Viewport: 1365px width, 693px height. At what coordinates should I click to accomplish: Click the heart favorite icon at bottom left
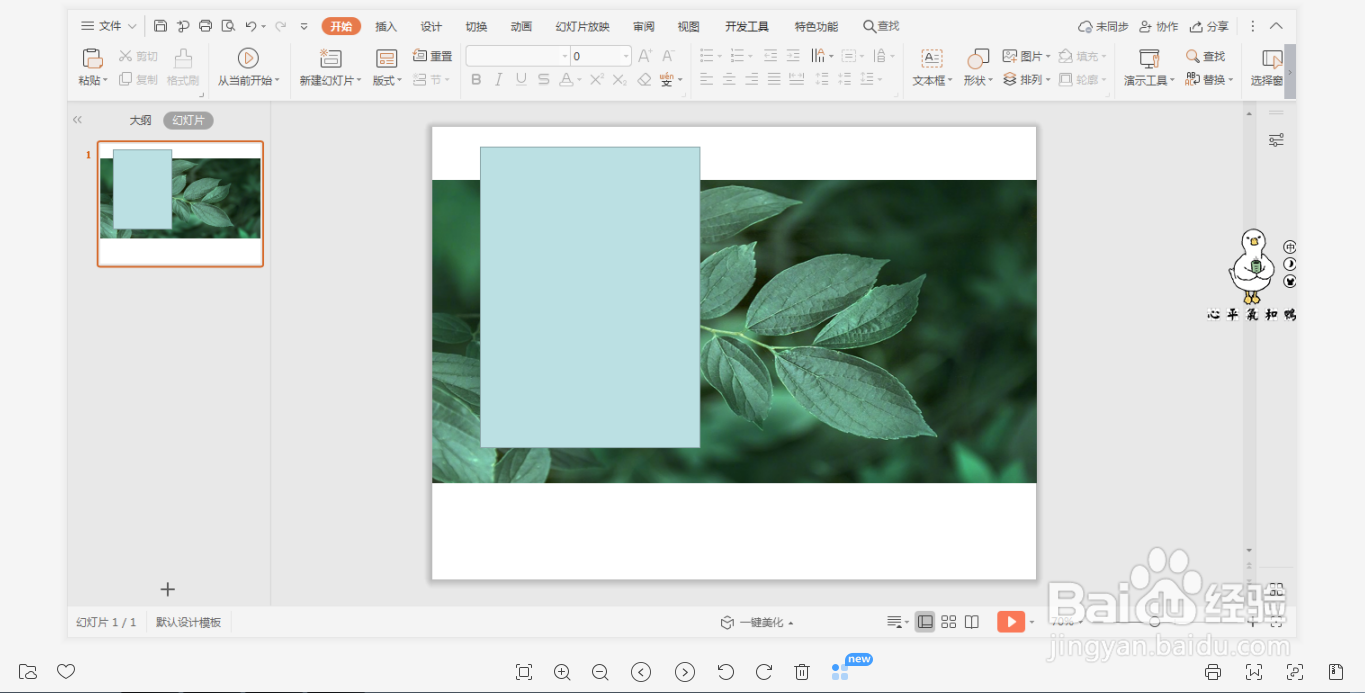point(66,671)
